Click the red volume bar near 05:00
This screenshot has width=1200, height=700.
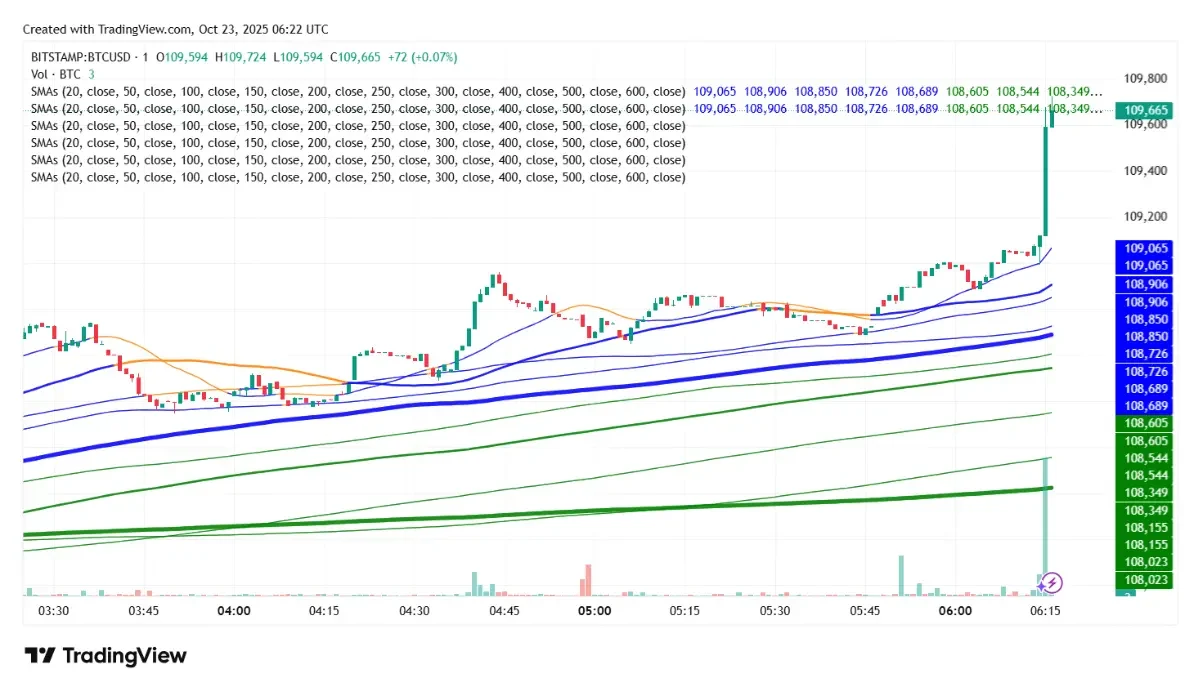[583, 580]
